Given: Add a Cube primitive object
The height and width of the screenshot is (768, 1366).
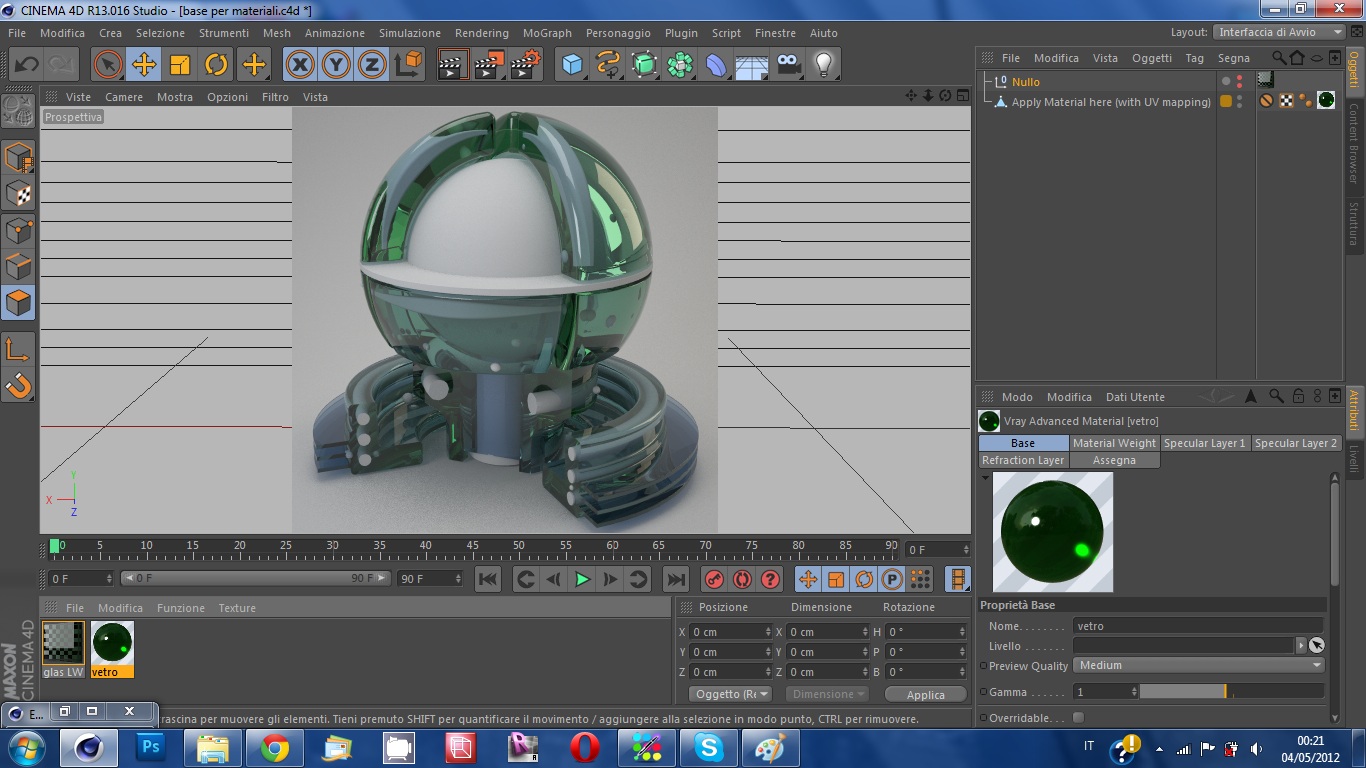Looking at the screenshot, I should coord(572,65).
